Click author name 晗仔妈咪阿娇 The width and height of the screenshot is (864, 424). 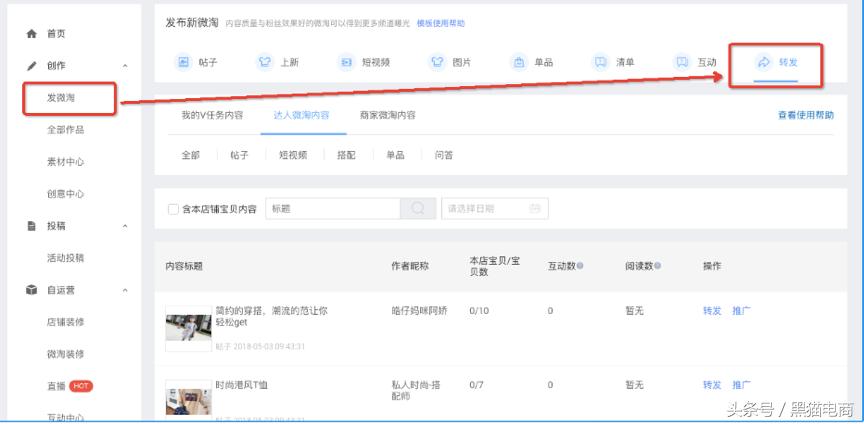pos(419,311)
